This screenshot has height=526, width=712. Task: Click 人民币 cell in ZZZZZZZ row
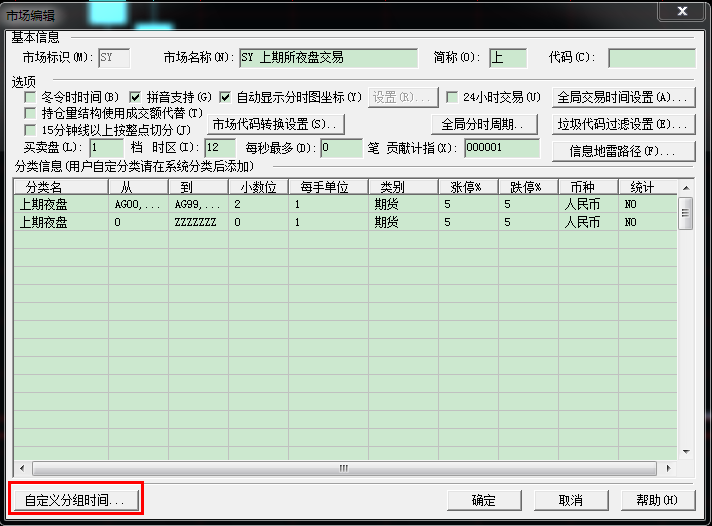(x=588, y=222)
